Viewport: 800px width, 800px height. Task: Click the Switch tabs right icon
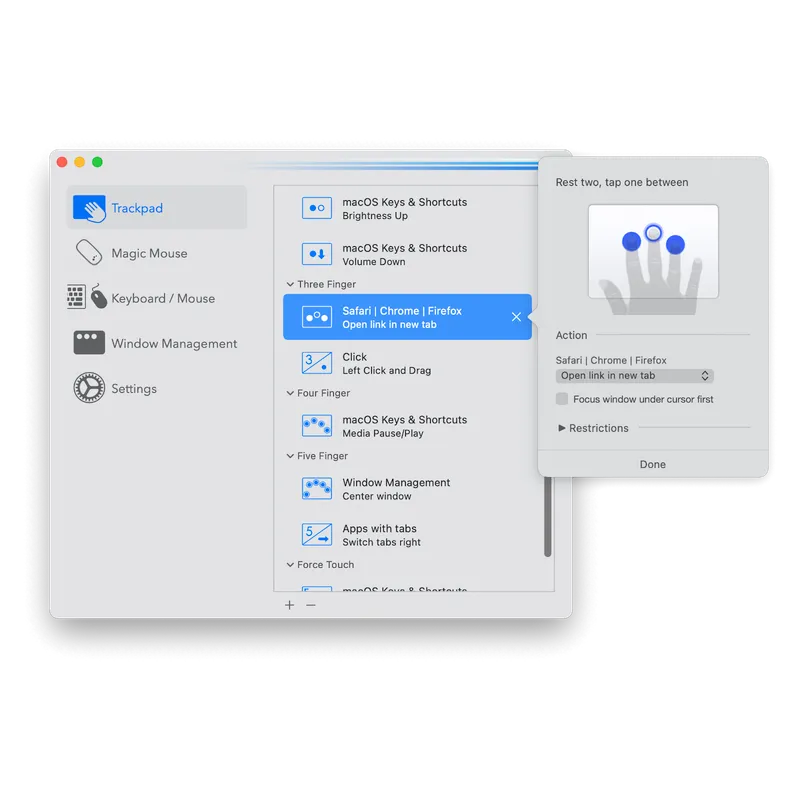point(317,535)
